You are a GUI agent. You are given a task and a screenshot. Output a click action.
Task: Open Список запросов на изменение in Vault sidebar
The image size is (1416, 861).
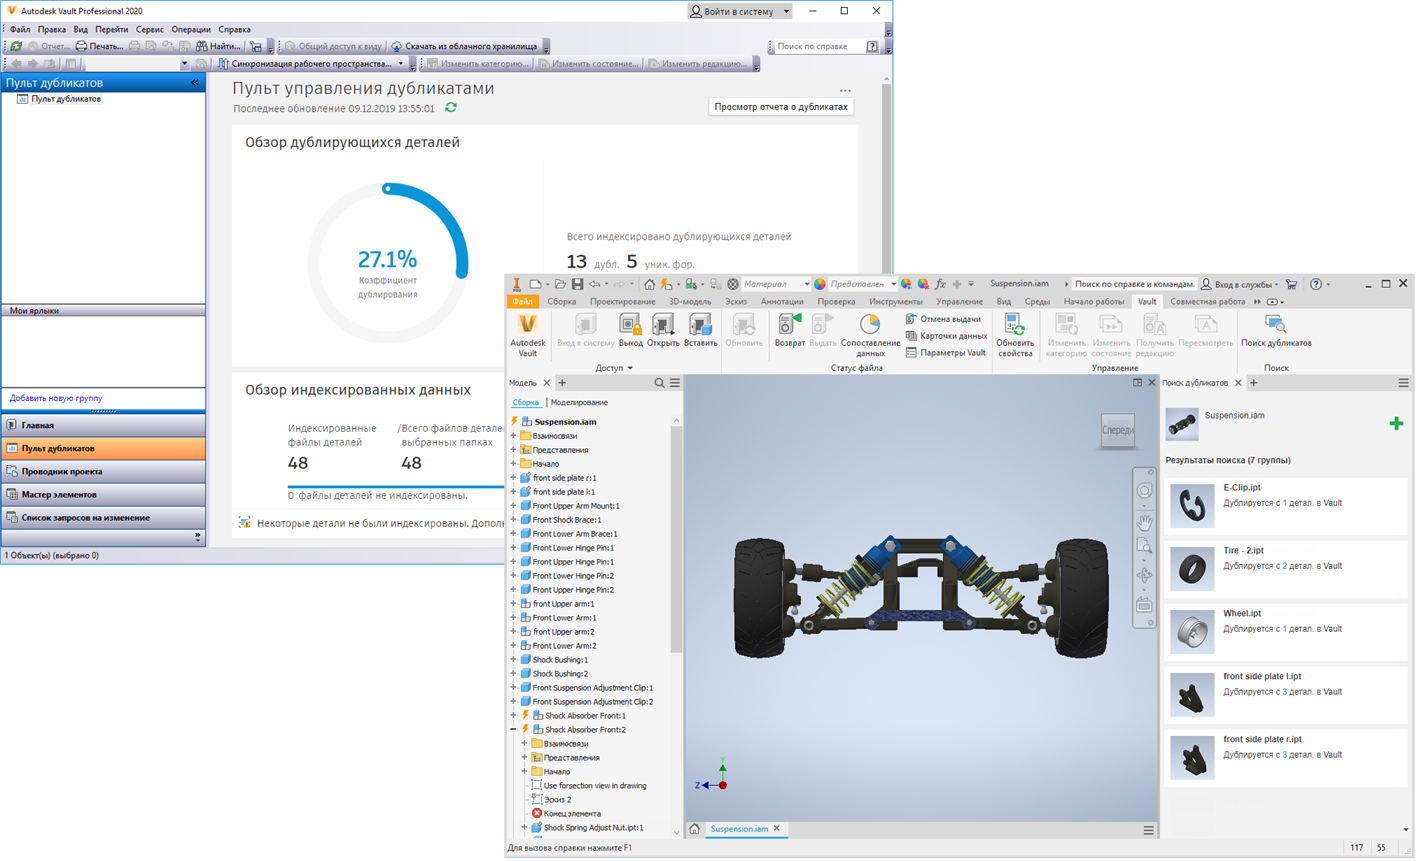point(103,517)
